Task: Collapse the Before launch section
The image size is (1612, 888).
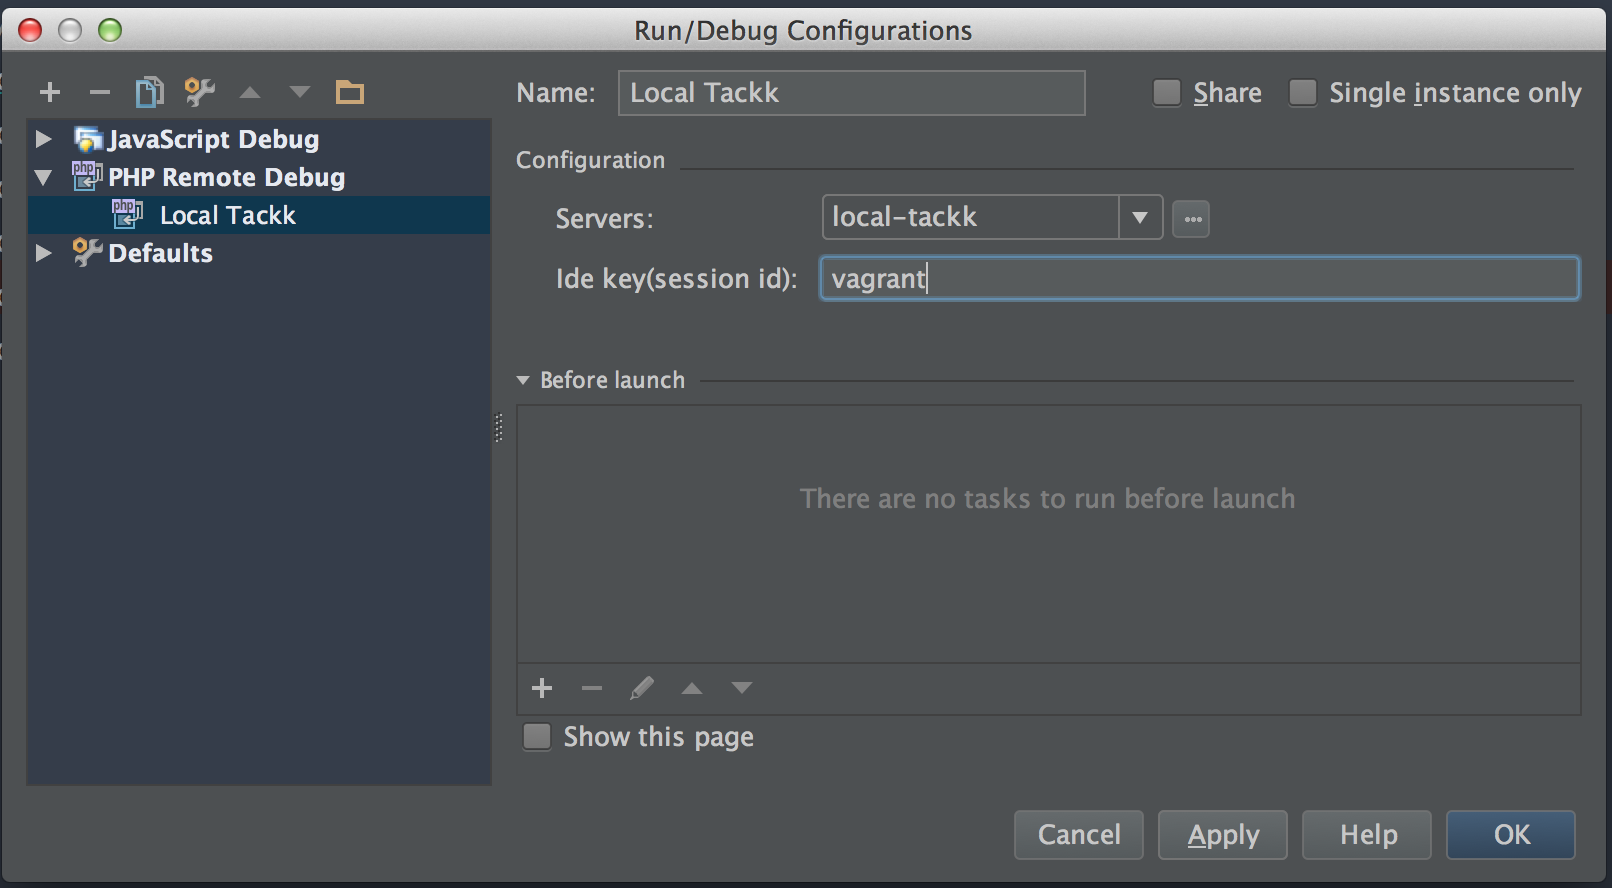Action: [x=523, y=381]
